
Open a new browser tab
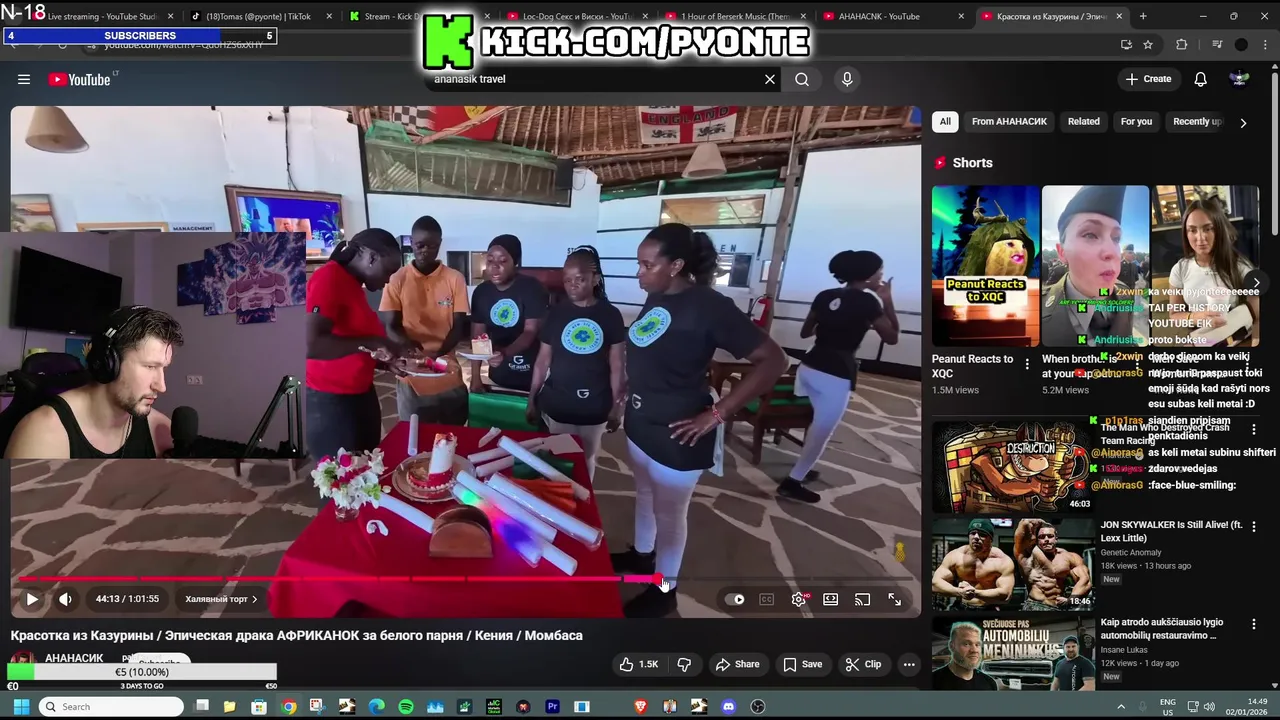click(1143, 16)
